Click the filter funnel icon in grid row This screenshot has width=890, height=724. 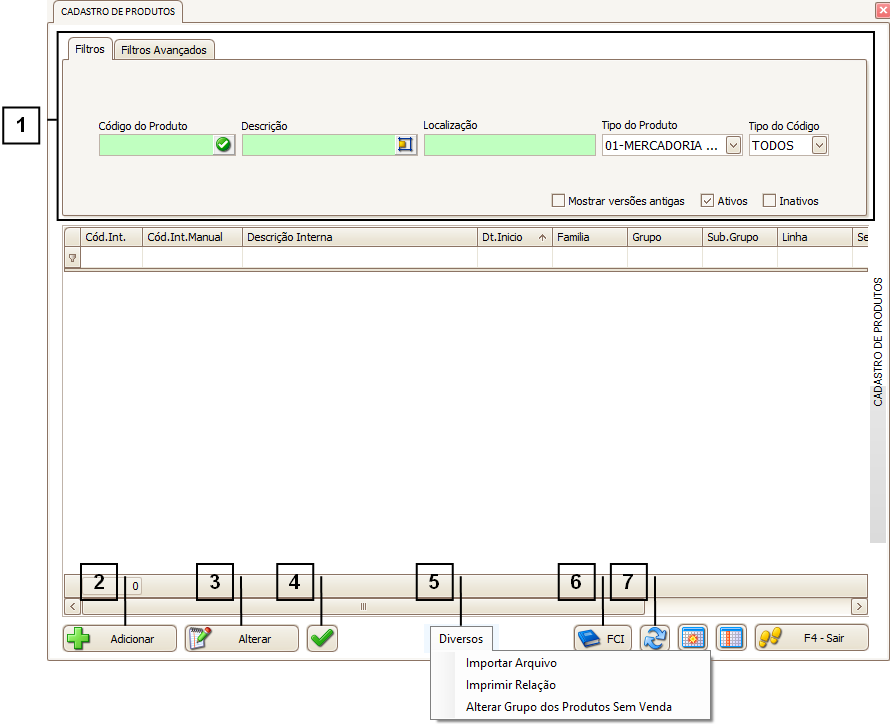[72, 258]
